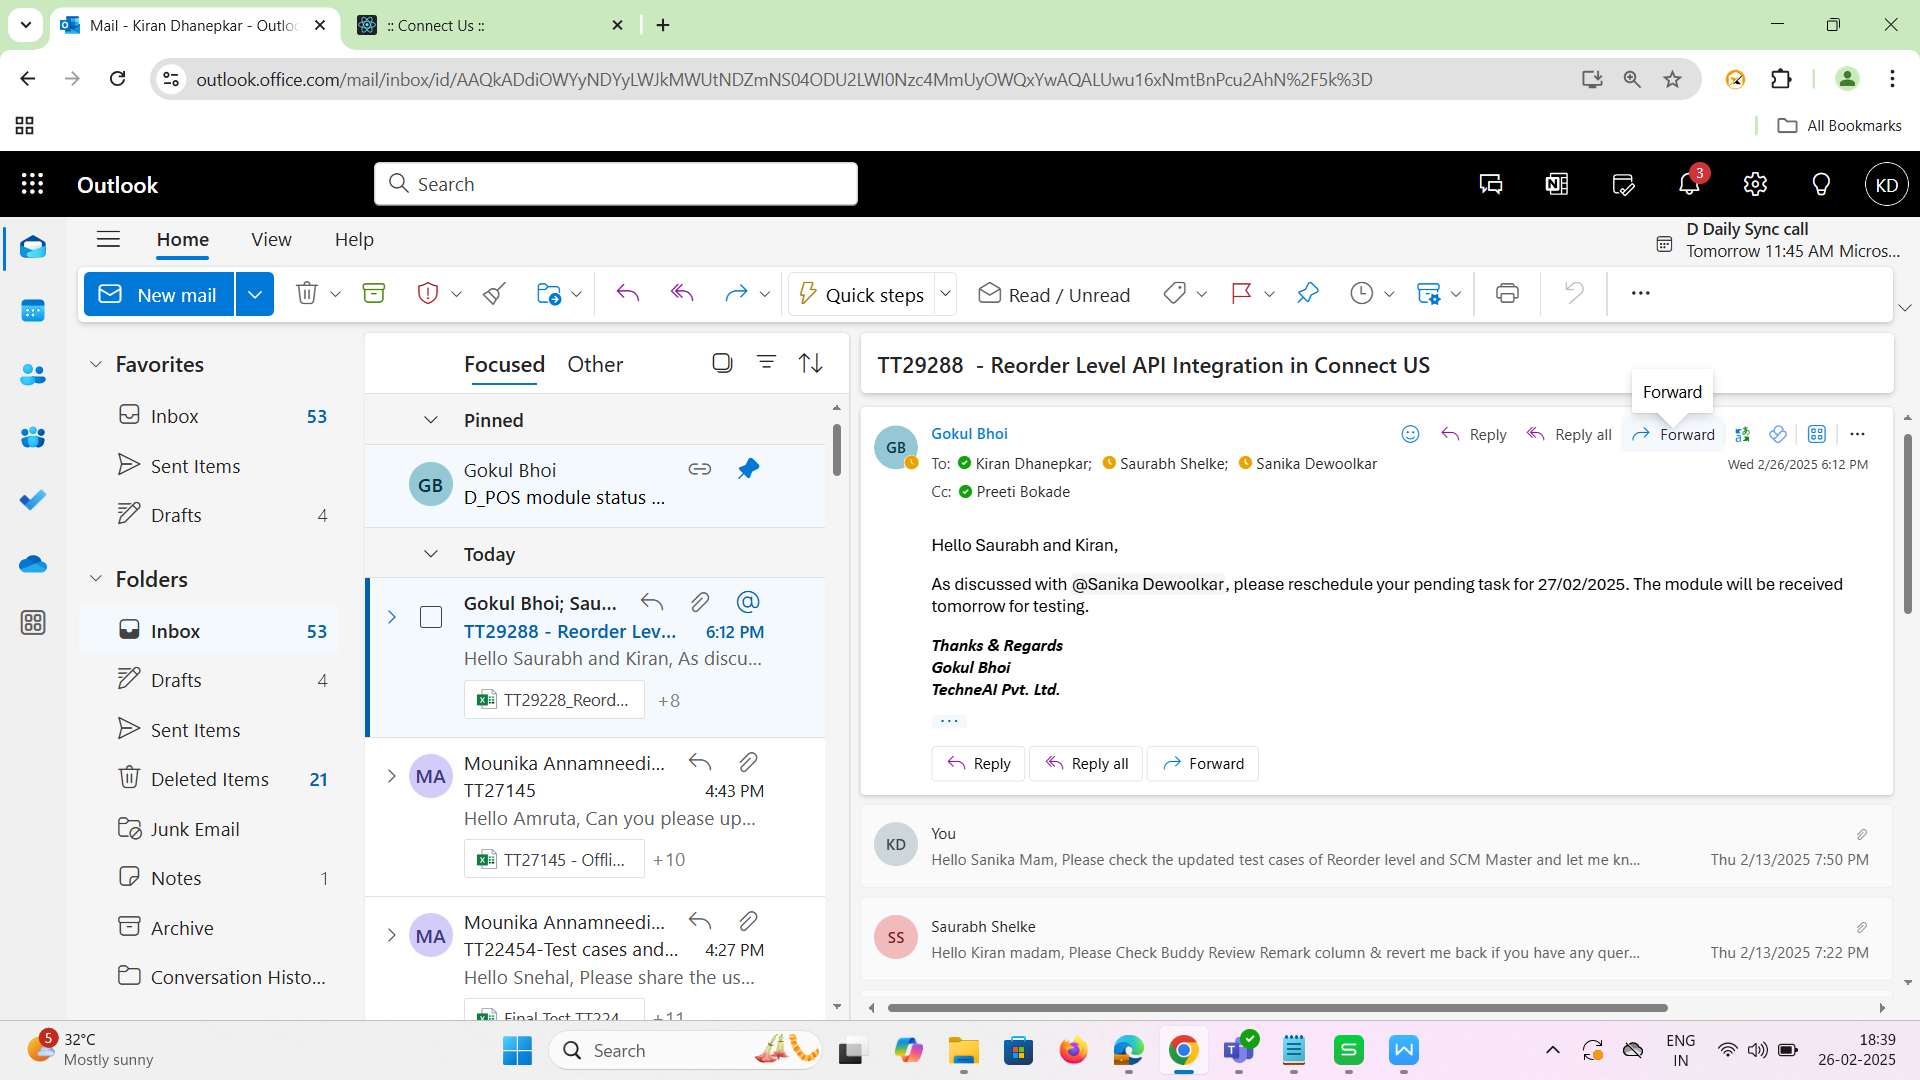
Task: Open the Outlook app launcher grid
Action: click(x=32, y=184)
